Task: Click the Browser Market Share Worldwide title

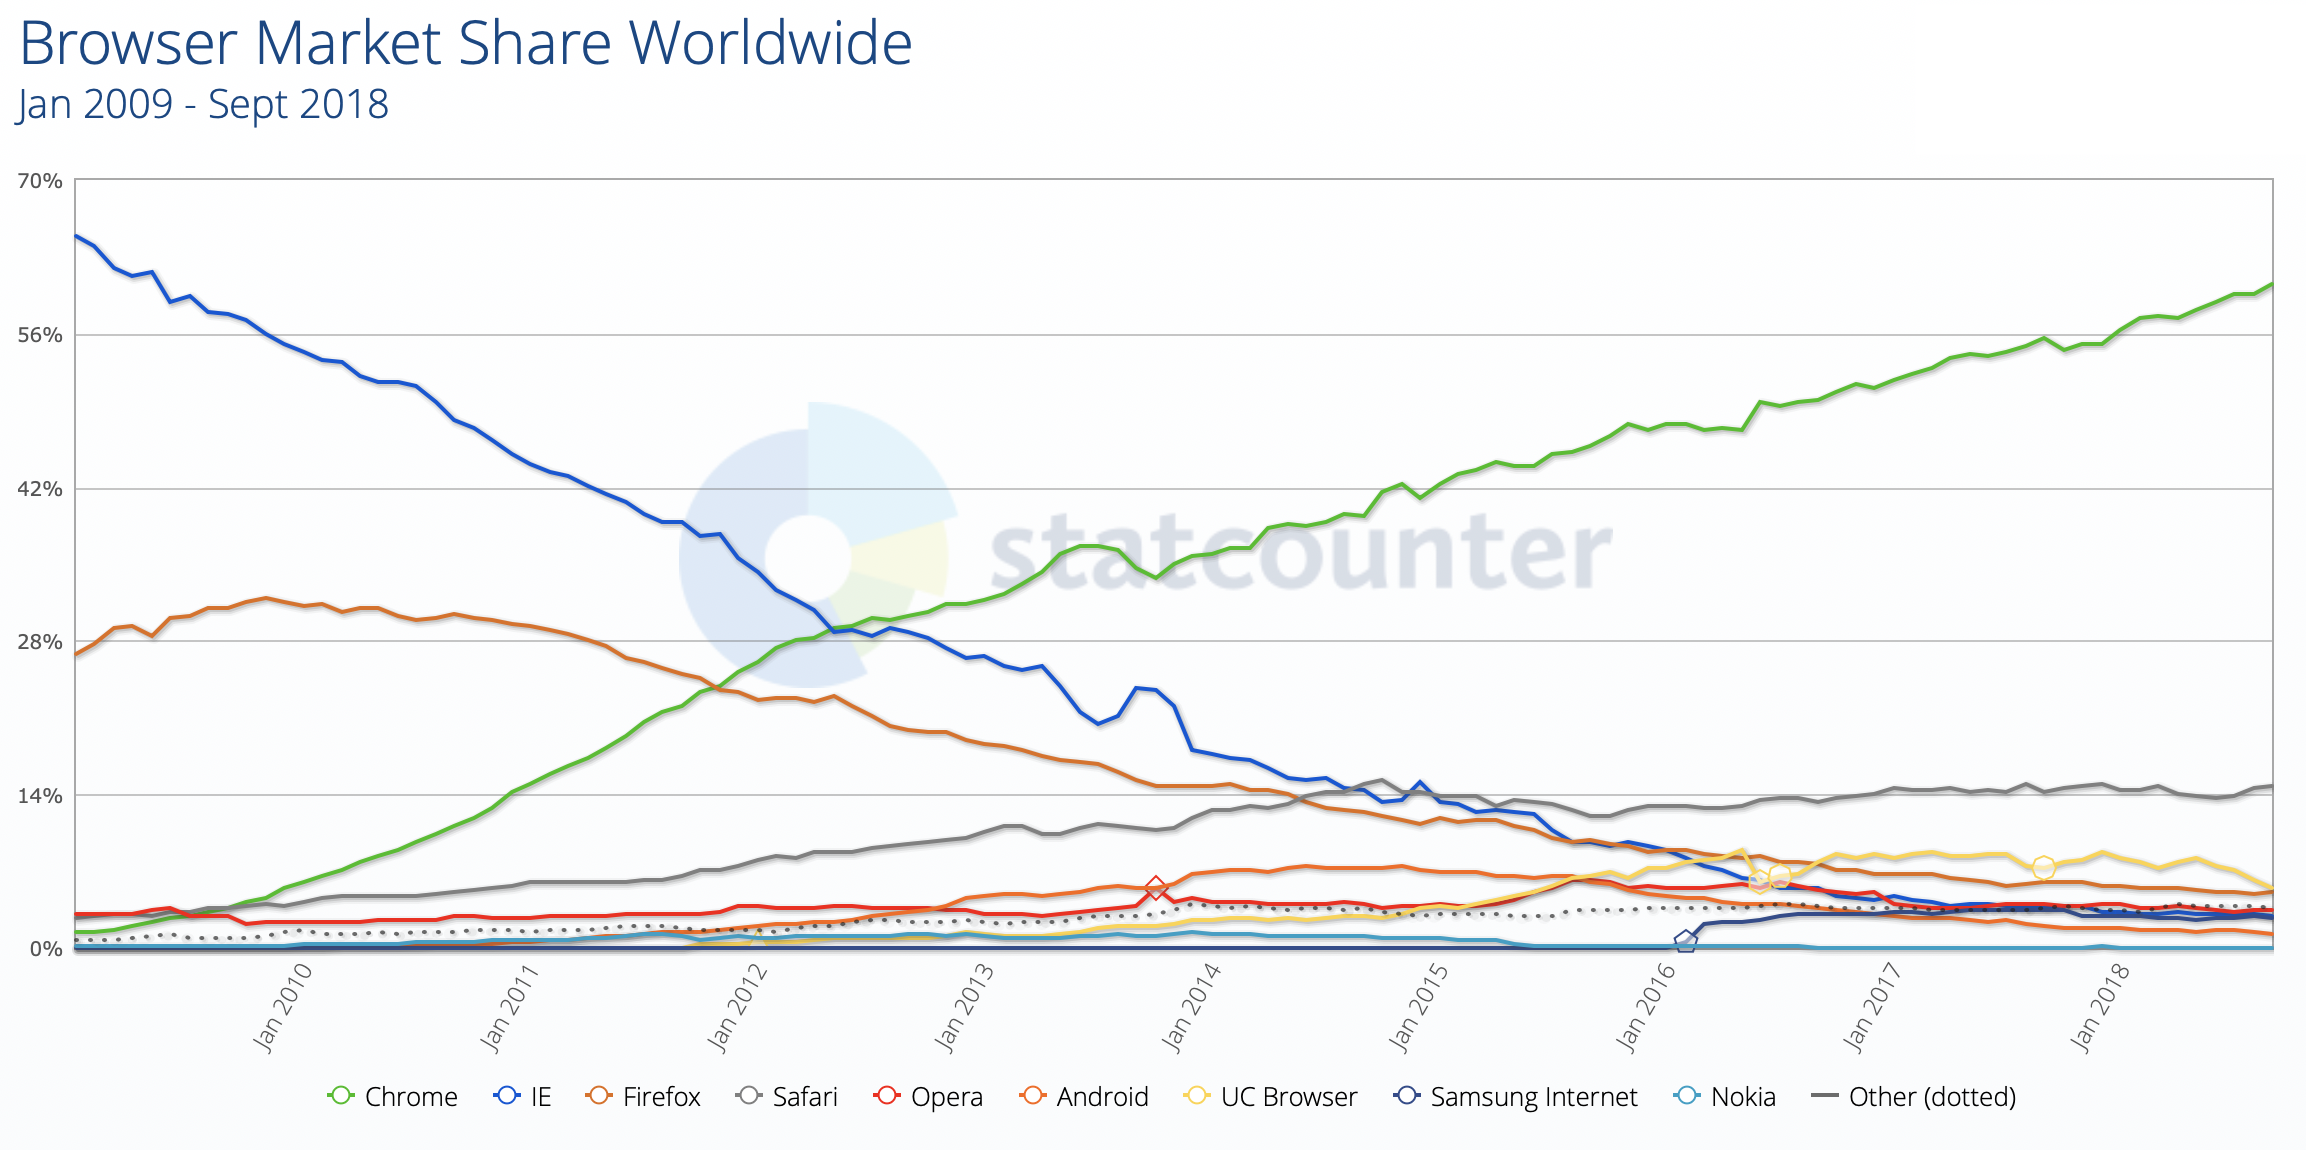Action: click(x=466, y=44)
